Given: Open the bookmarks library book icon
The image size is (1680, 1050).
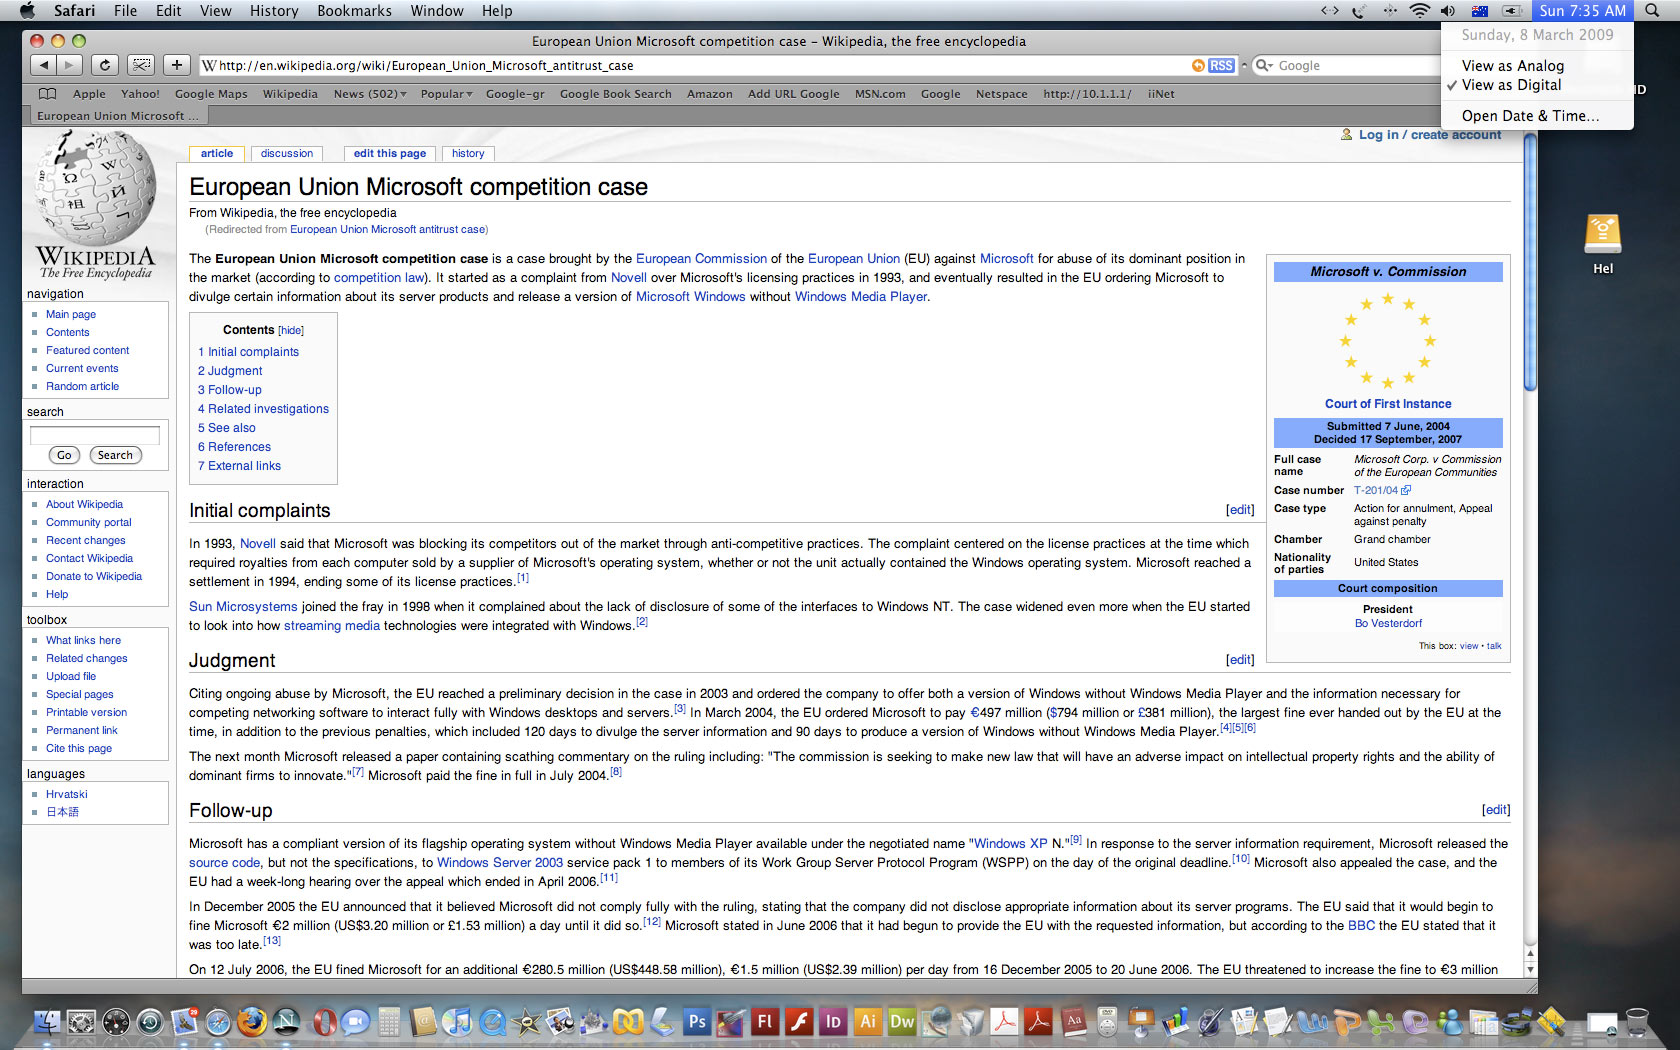Looking at the screenshot, I should 47,94.
